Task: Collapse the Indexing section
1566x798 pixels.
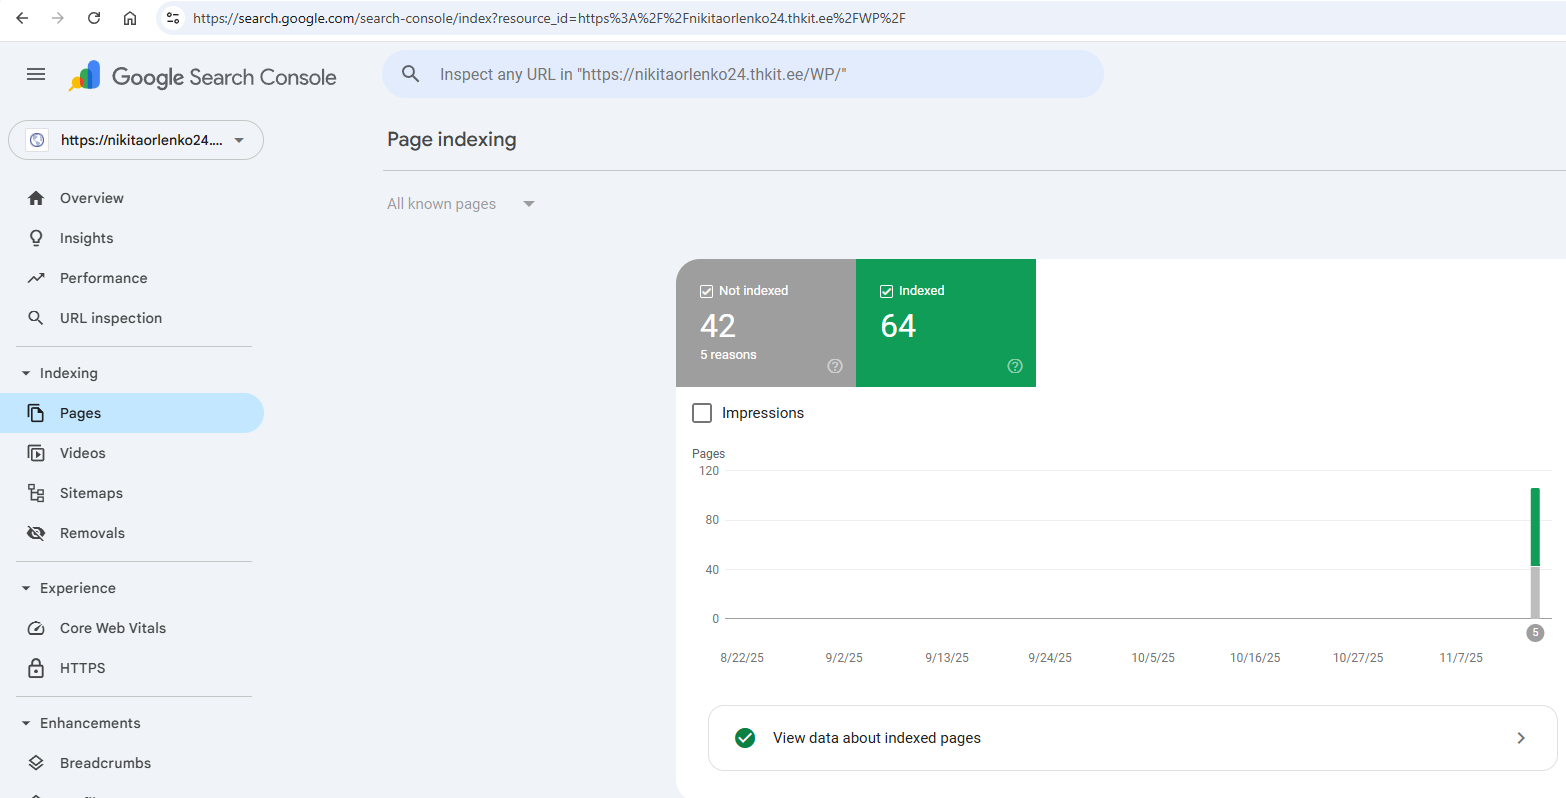Action: click(26, 373)
